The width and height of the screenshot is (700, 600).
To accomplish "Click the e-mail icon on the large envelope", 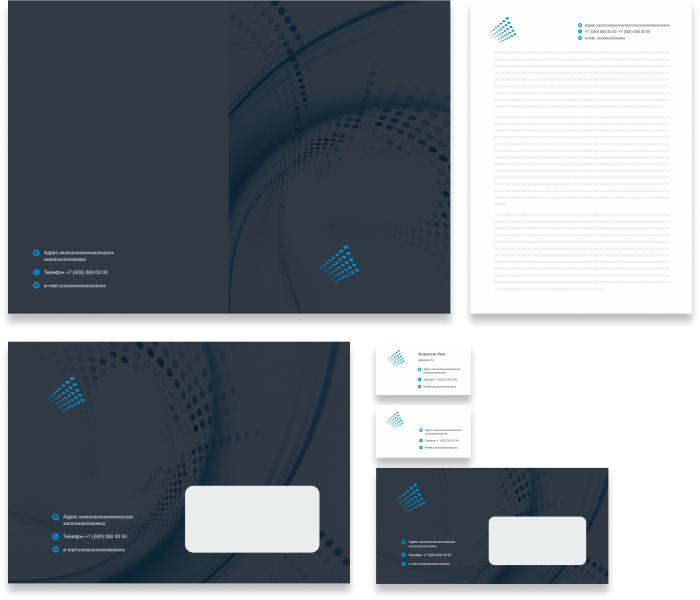I will click(56, 549).
